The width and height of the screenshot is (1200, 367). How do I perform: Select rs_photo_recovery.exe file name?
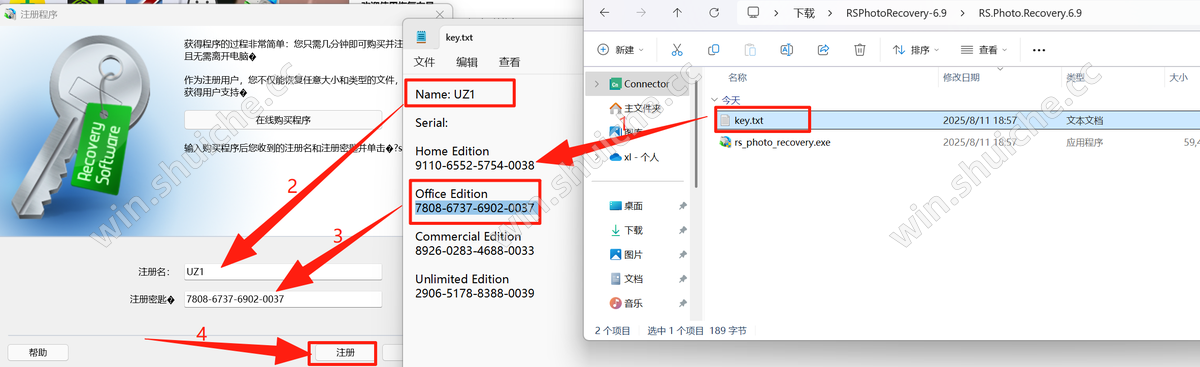[782, 142]
